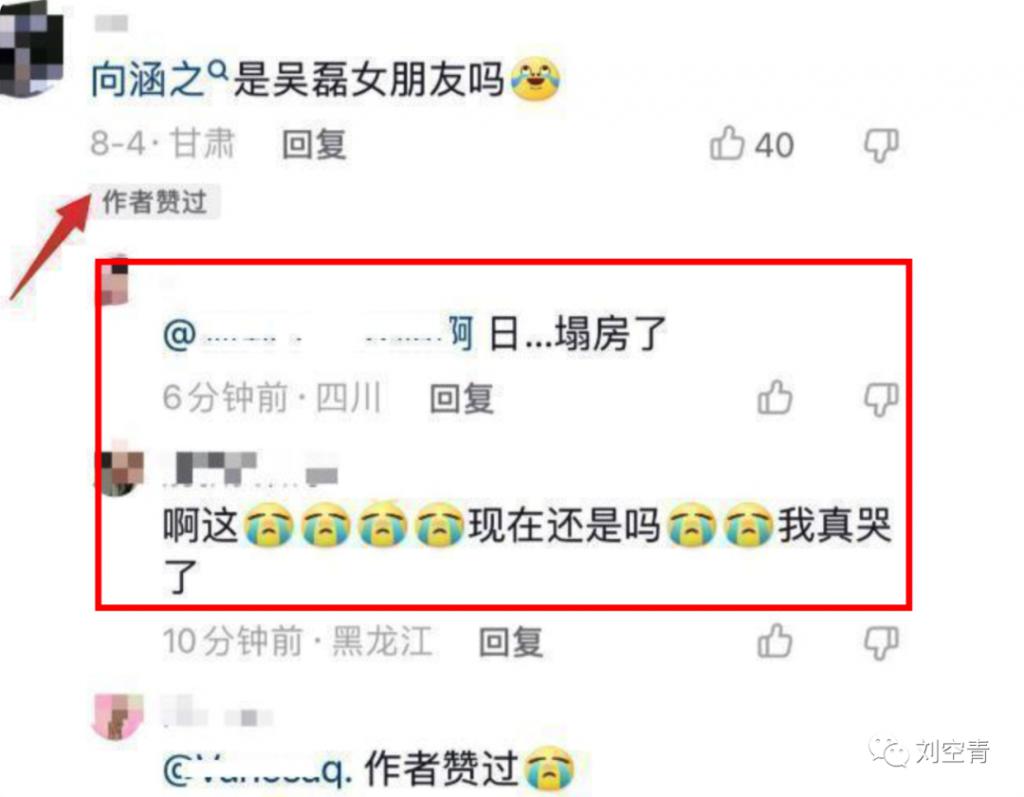
Task: Dislike the 塌房了 reply from 四川
Action: (881, 398)
